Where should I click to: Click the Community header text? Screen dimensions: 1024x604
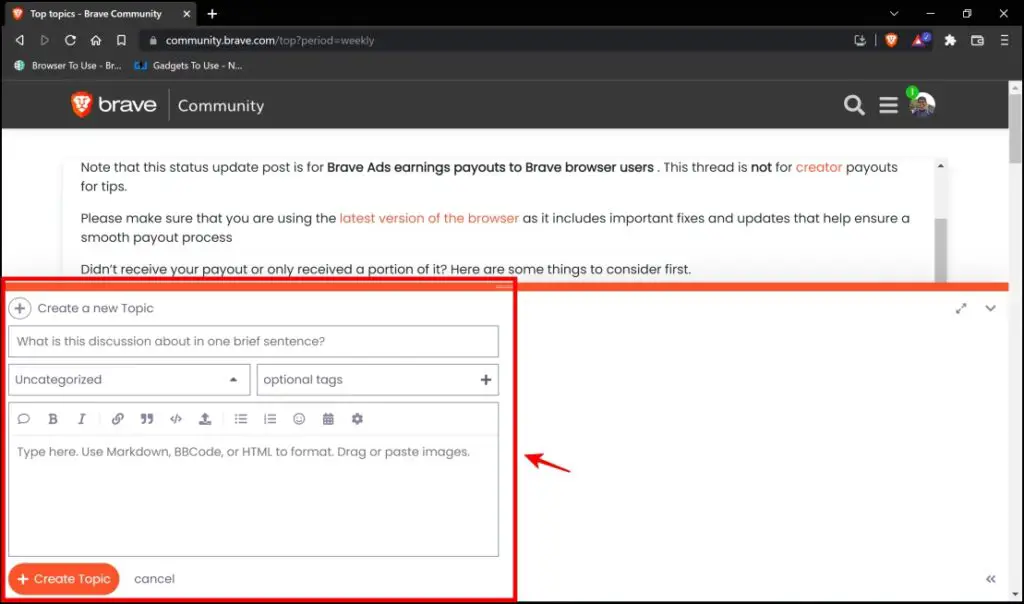pyautogui.click(x=221, y=105)
